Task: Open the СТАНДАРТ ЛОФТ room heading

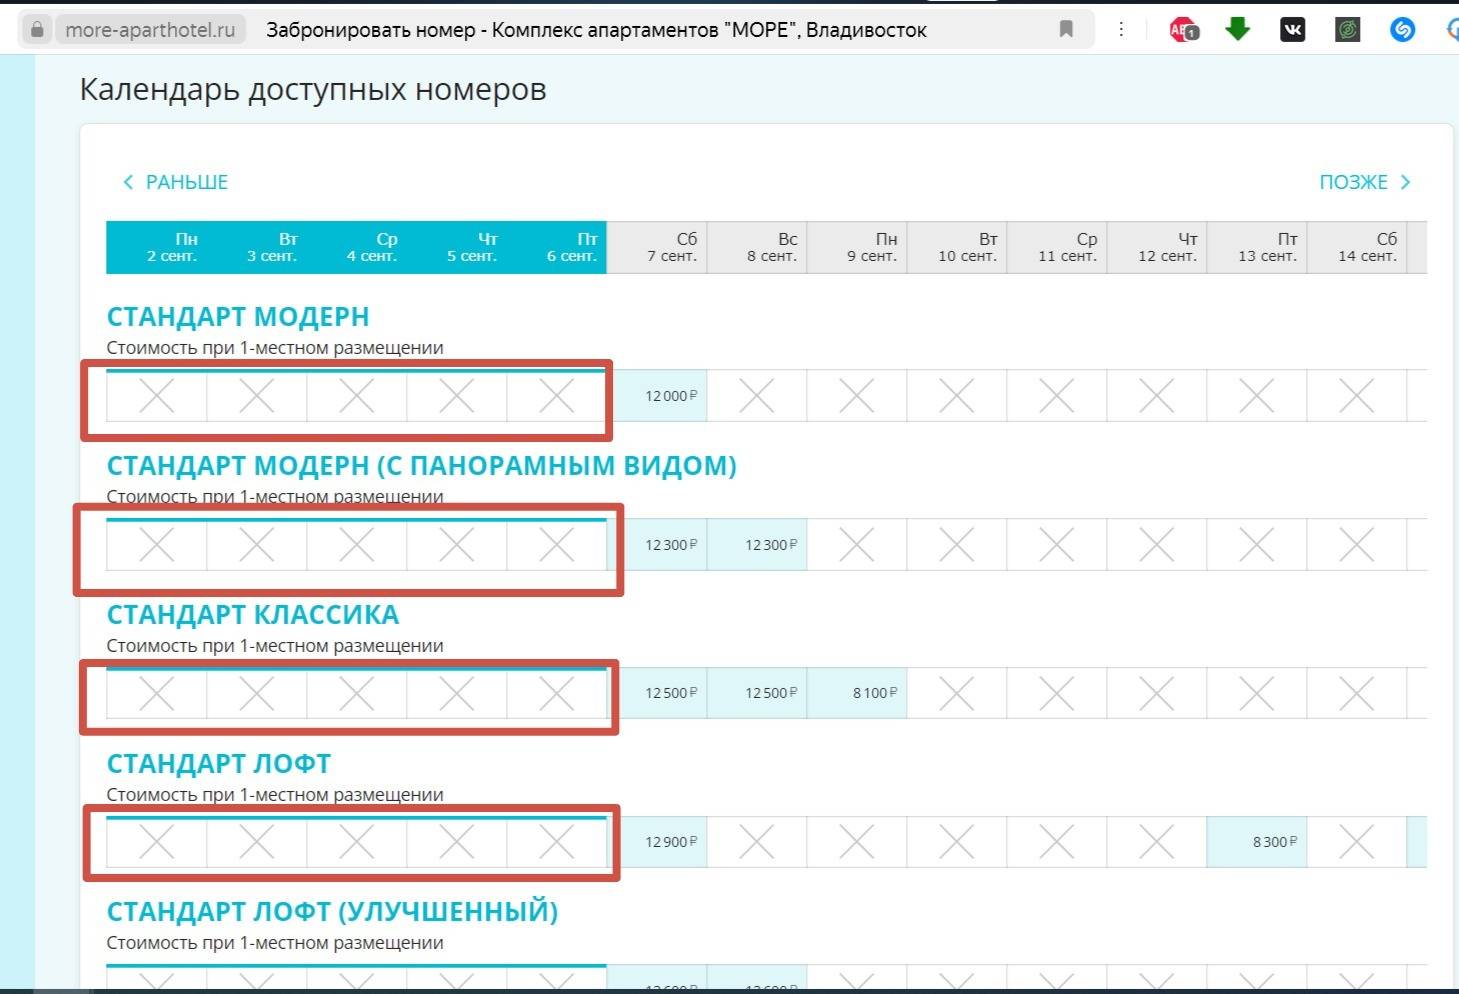Action: (x=219, y=764)
